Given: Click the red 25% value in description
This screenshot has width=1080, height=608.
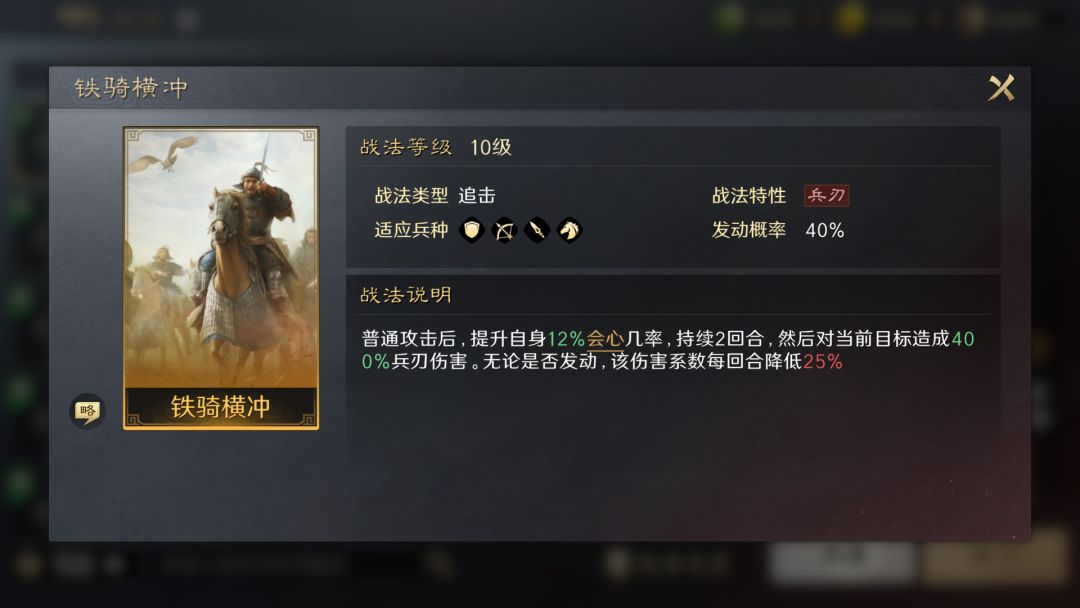Looking at the screenshot, I should point(823,361).
